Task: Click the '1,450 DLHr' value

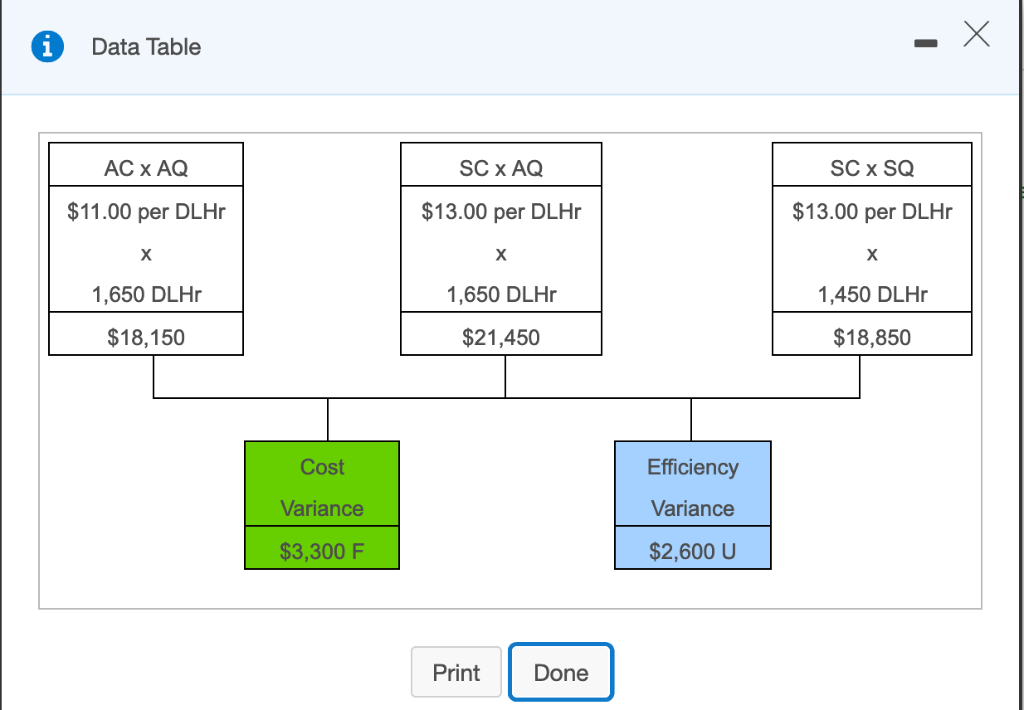Action: coord(872,295)
